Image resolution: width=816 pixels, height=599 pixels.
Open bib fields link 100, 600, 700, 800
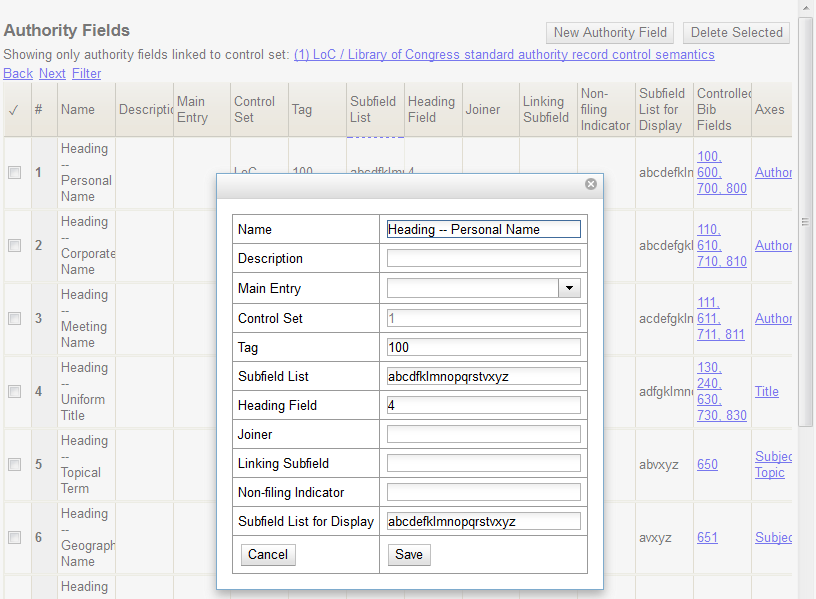722,172
